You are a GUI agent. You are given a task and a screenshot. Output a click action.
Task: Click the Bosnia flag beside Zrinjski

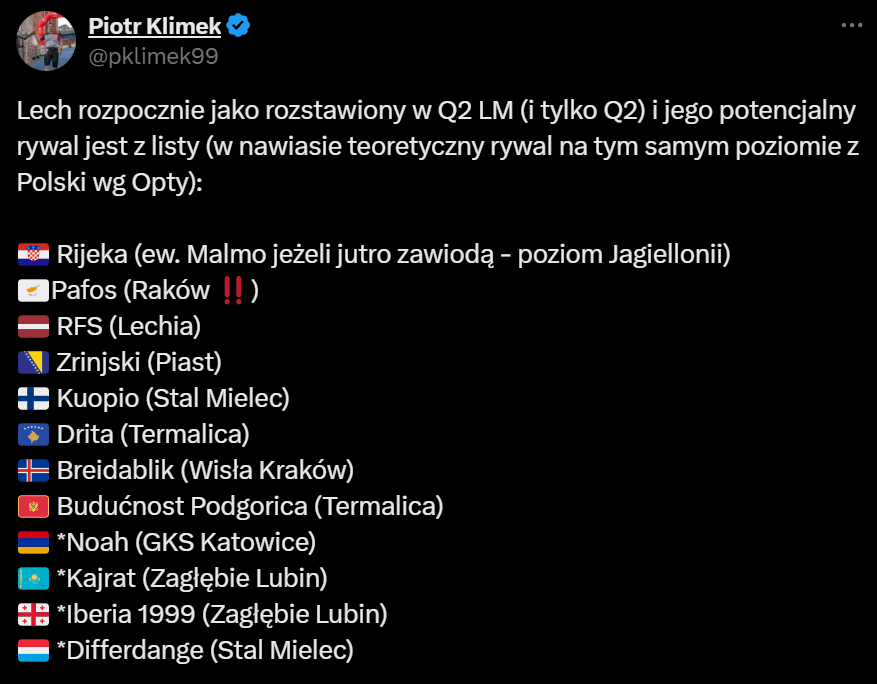(34, 363)
